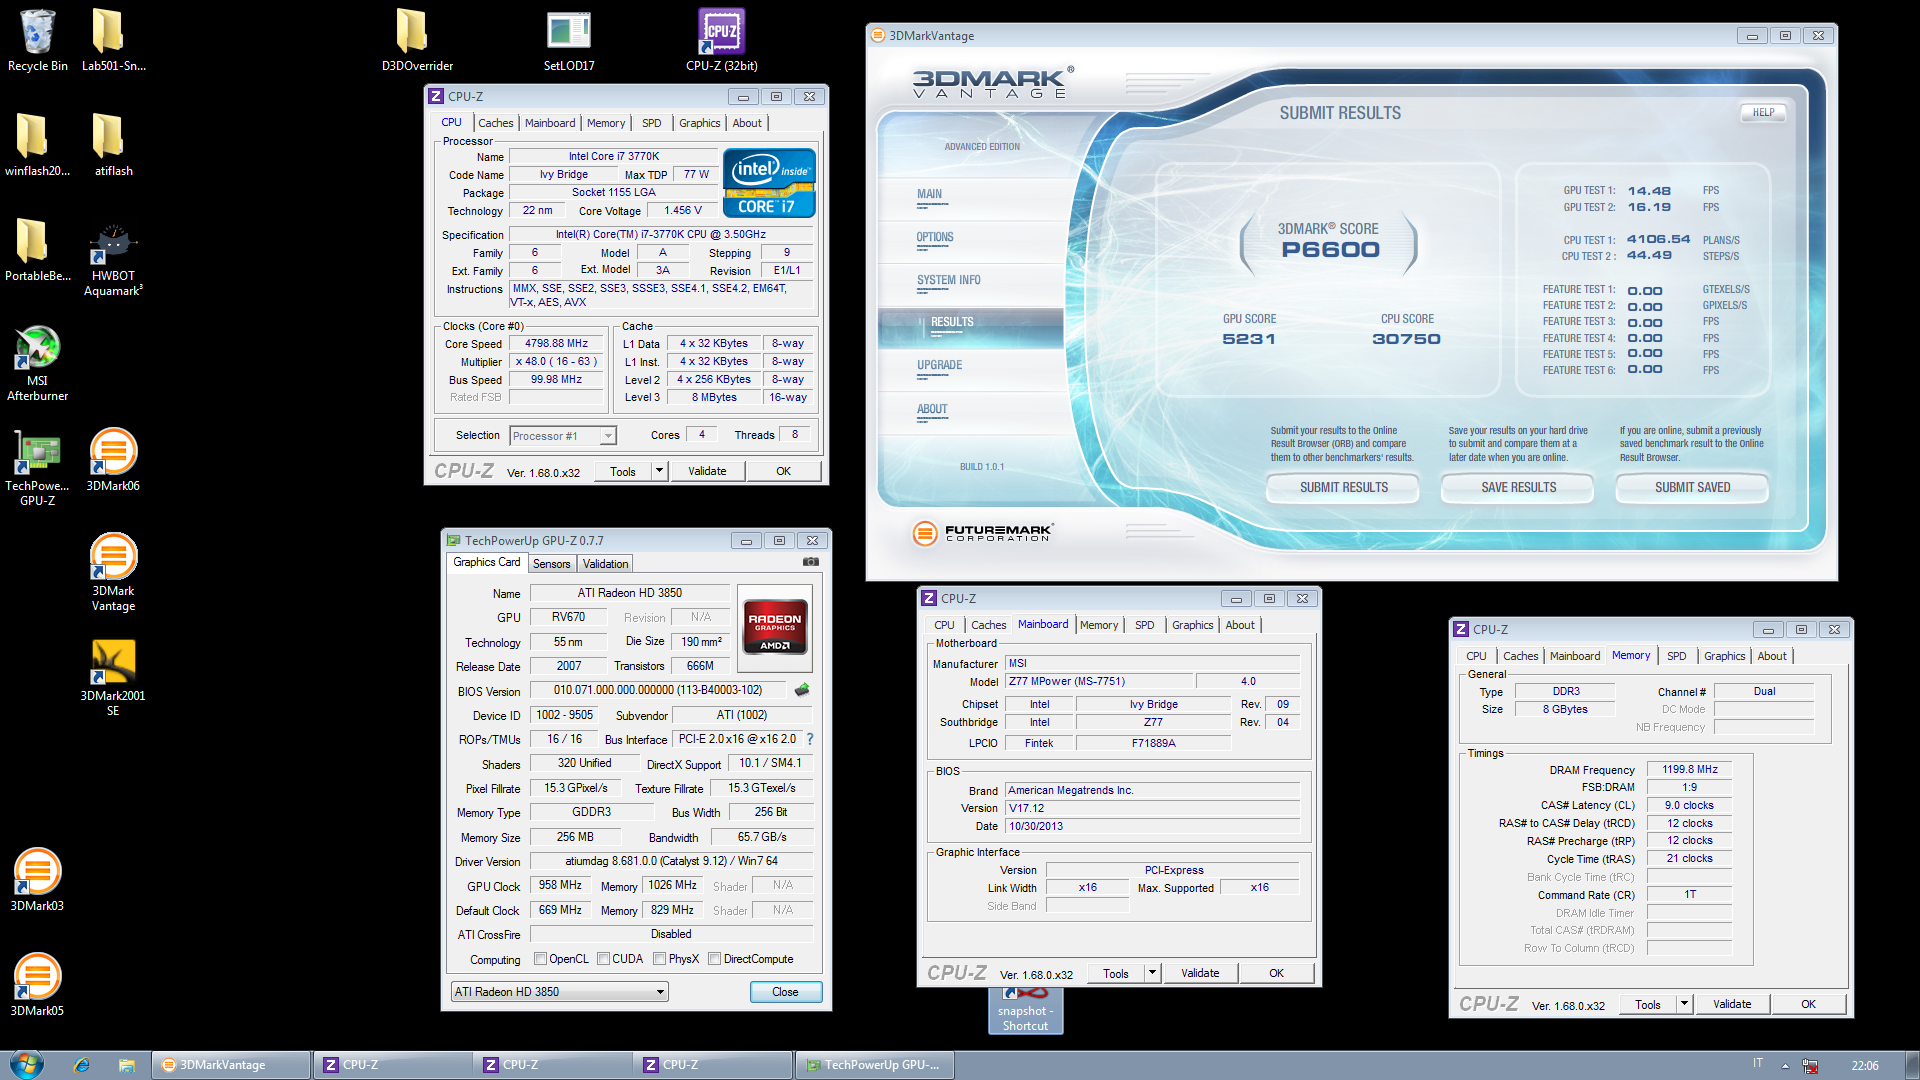Image resolution: width=1920 pixels, height=1080 pixels.
Task: Expand the Tools dropdown arrow in the Memory window
Action: point(1684,1004)
